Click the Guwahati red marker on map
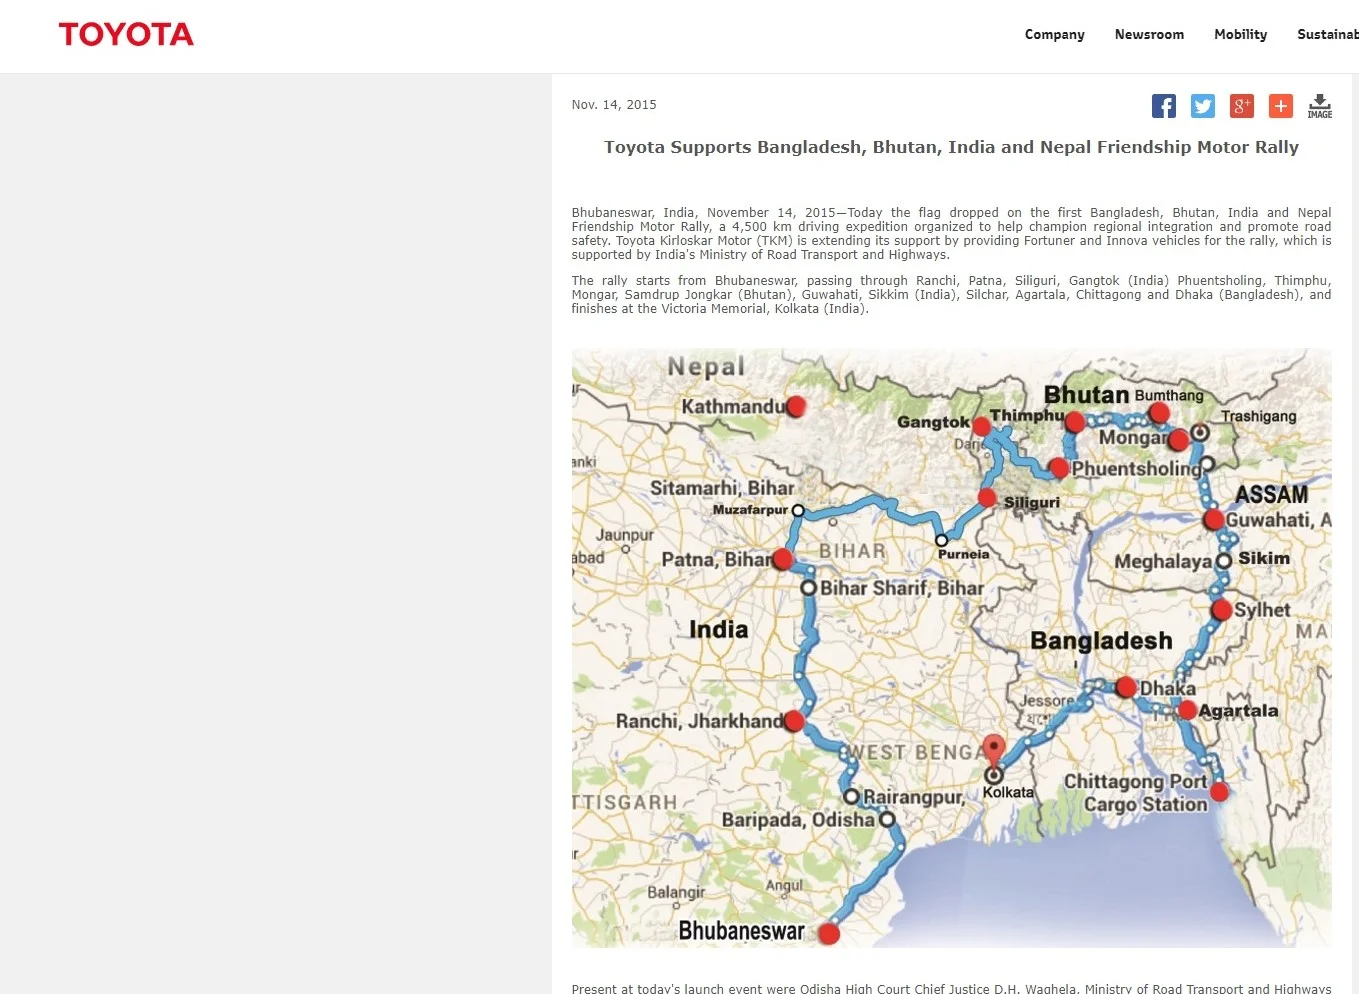The image size is (1359, 994). pyautogui.click(x=1214, y=519)
